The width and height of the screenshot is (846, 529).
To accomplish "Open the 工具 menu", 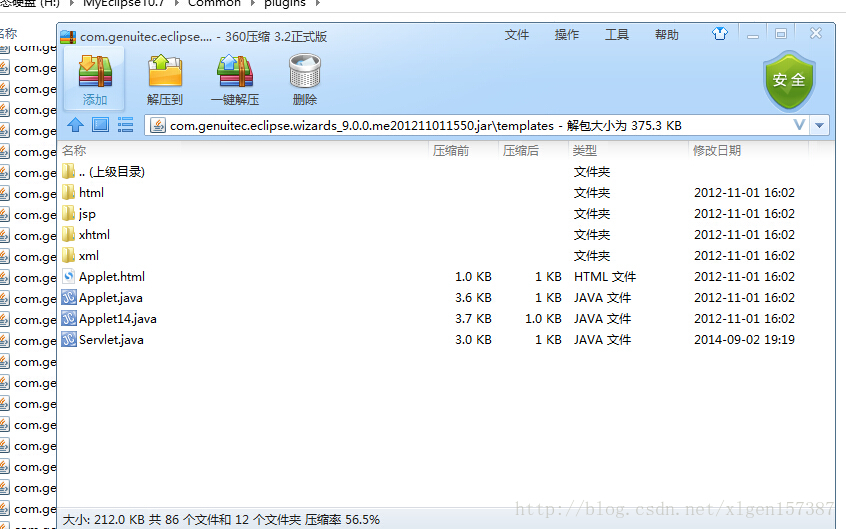I will click(617, 35).
